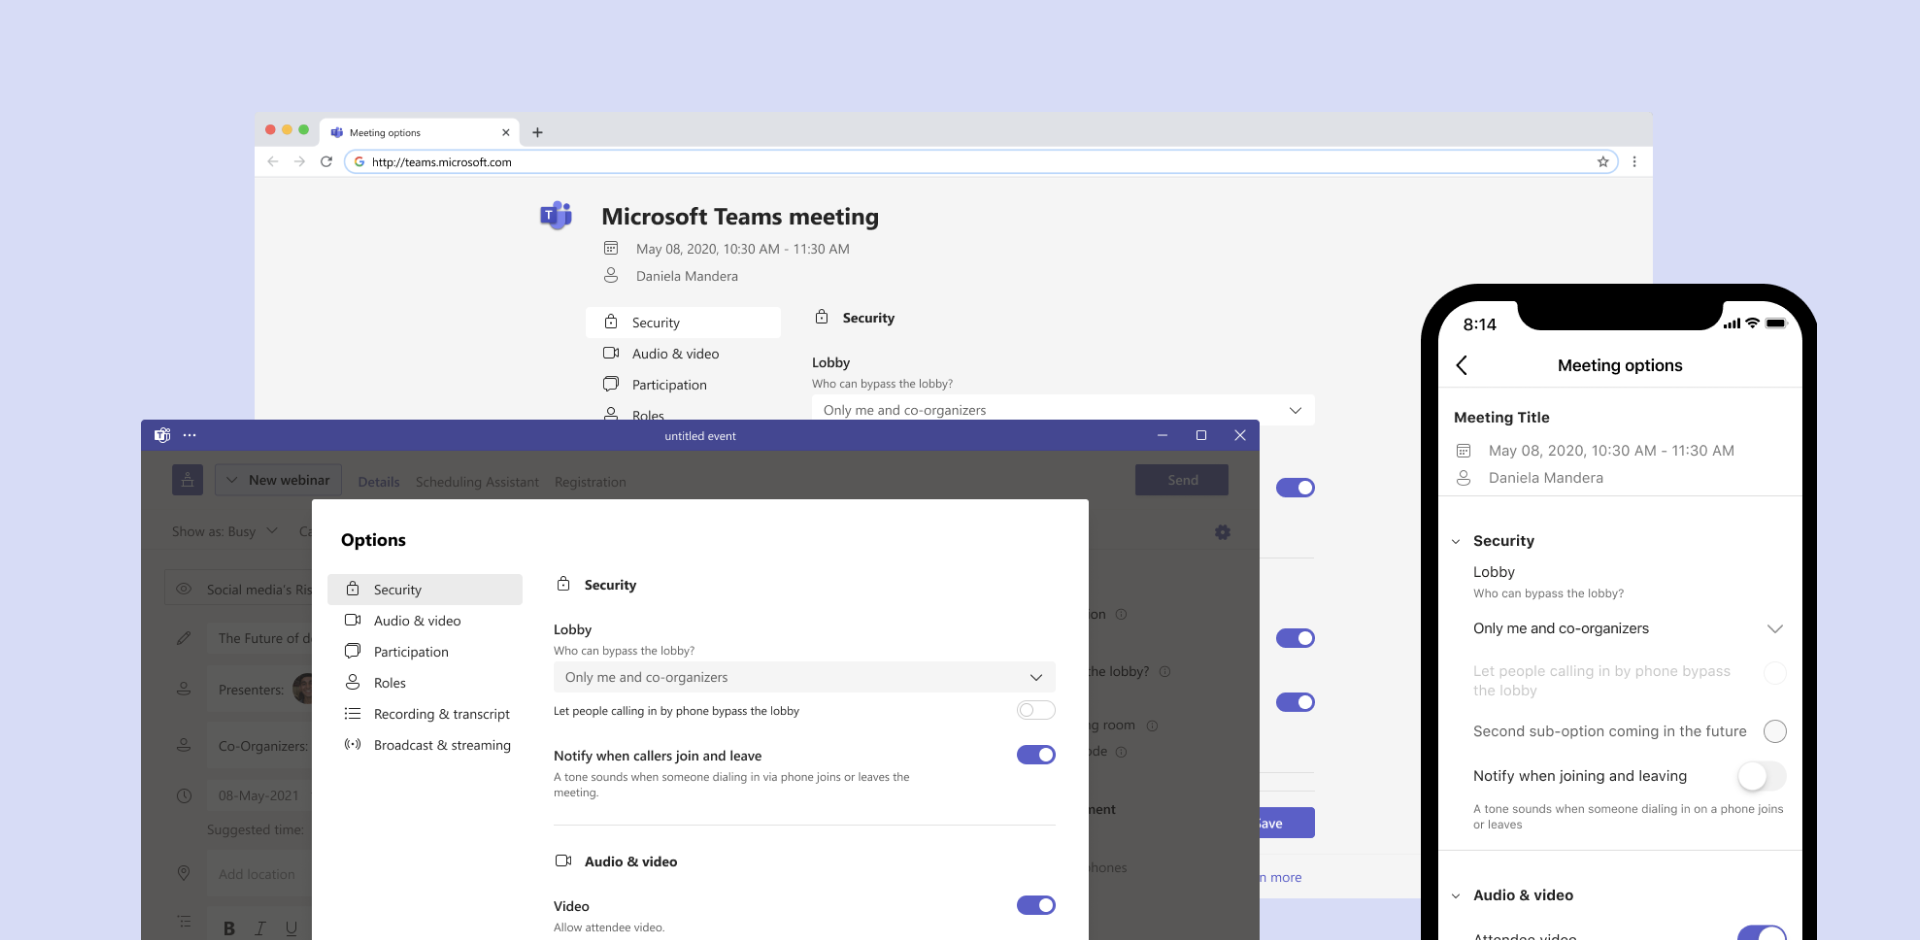Switch to the Scheduling Assistant tab
The width and height of the screenshot is (1920, 940).
pyautogui.click(x=477, y=482)
